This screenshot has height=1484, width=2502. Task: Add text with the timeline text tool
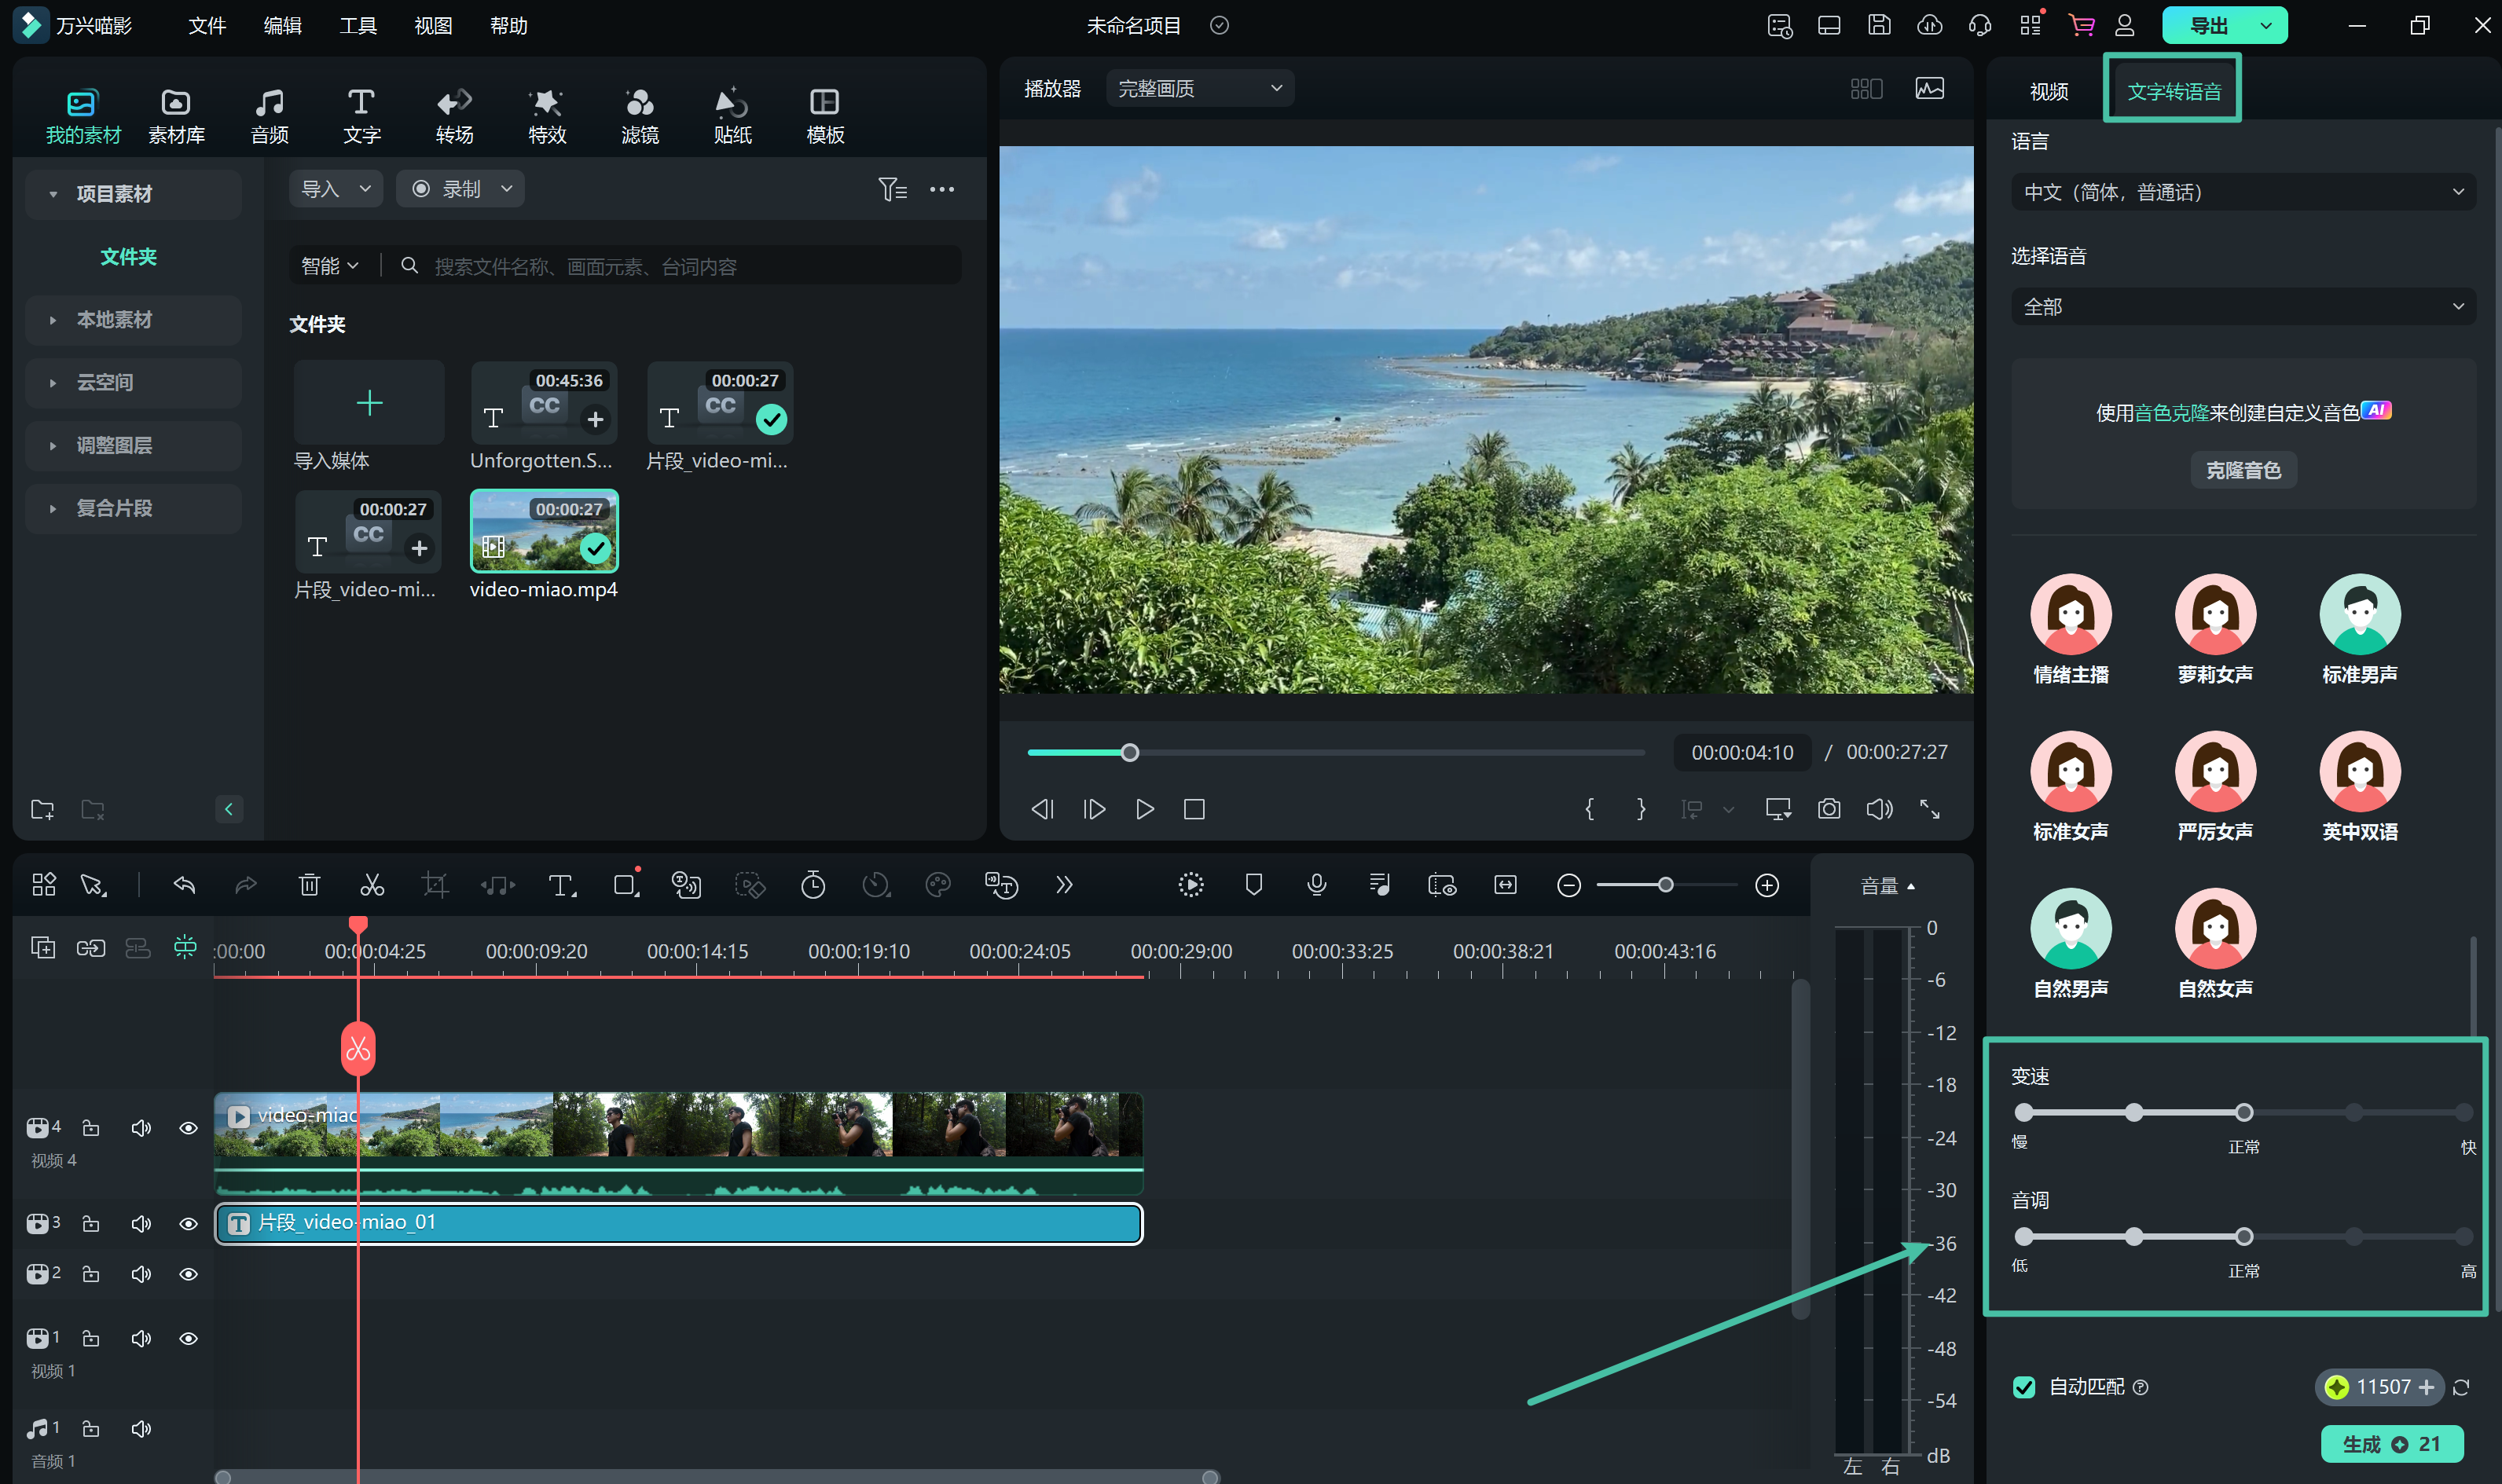(562, 885)
